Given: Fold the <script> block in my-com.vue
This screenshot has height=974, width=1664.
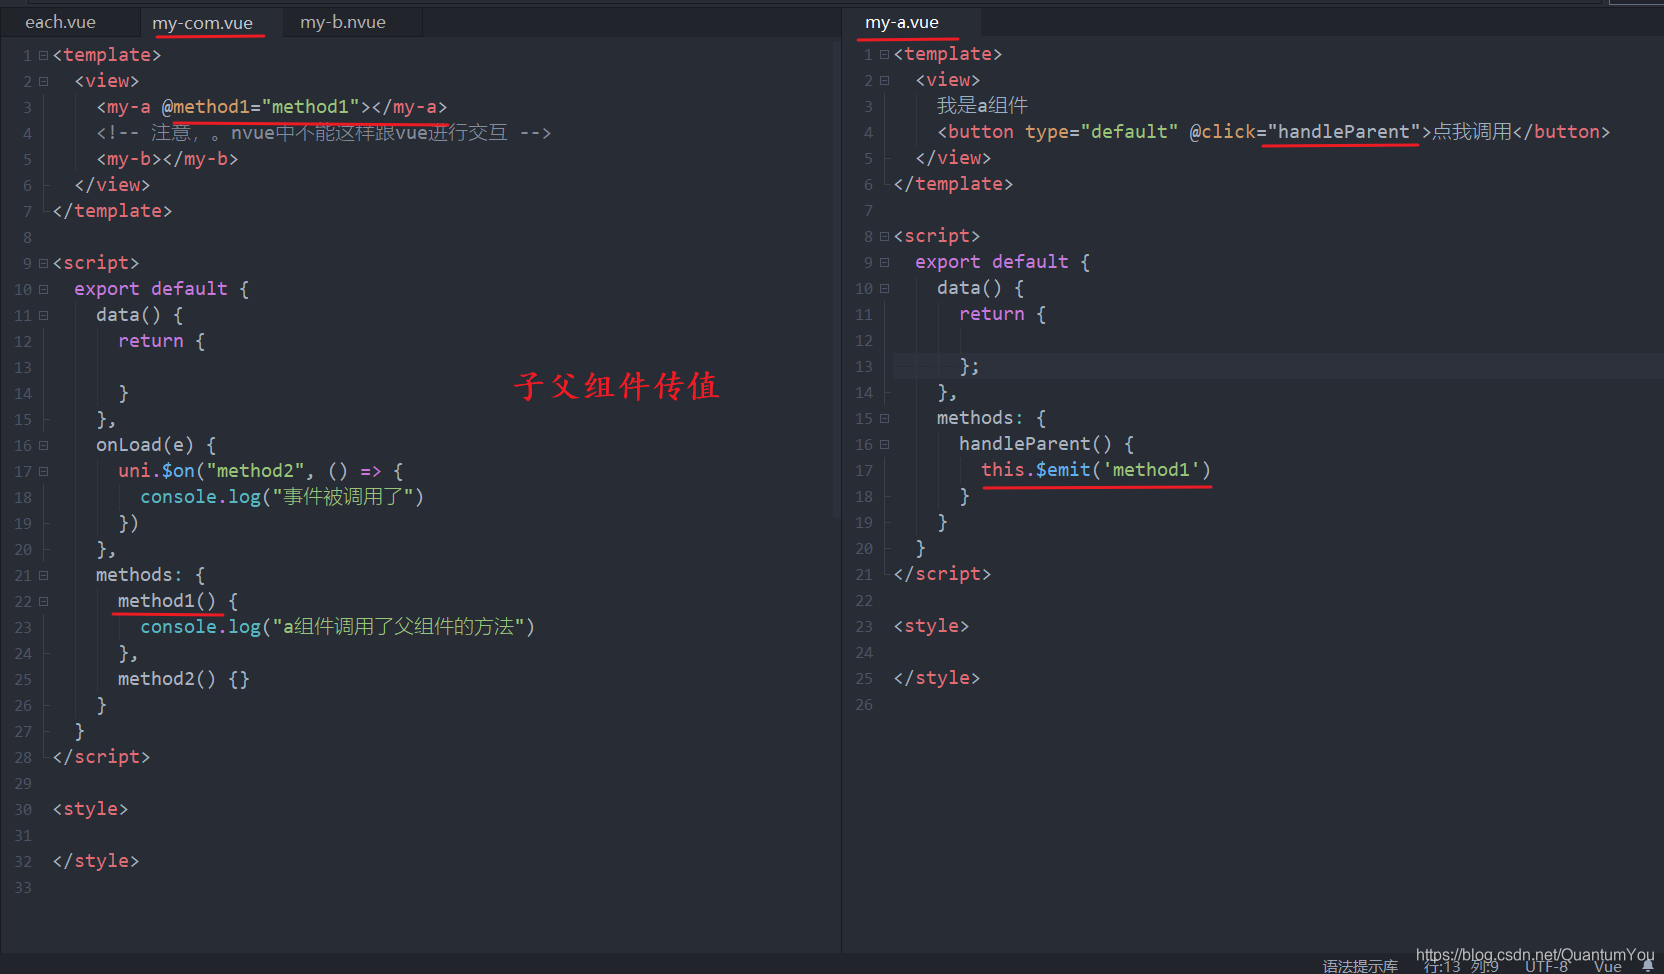Looking at the screenshot, I should click(x=43, y=264).
